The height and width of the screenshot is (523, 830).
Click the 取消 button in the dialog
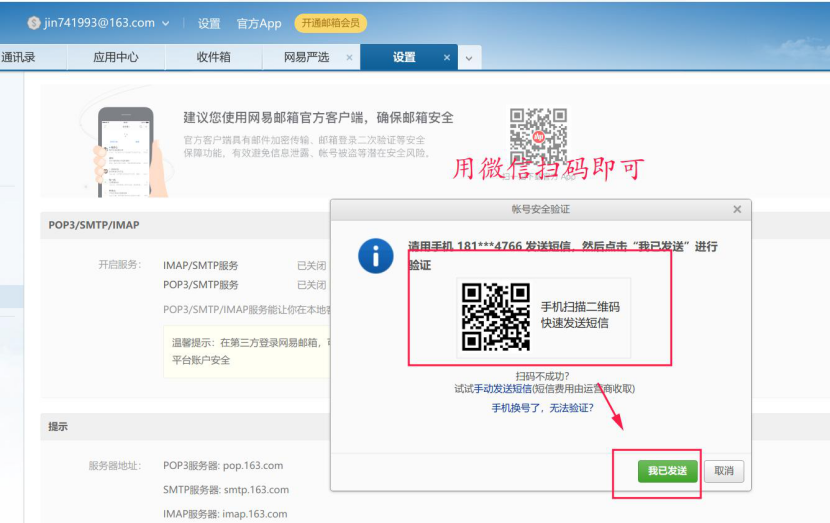point(724,471)
